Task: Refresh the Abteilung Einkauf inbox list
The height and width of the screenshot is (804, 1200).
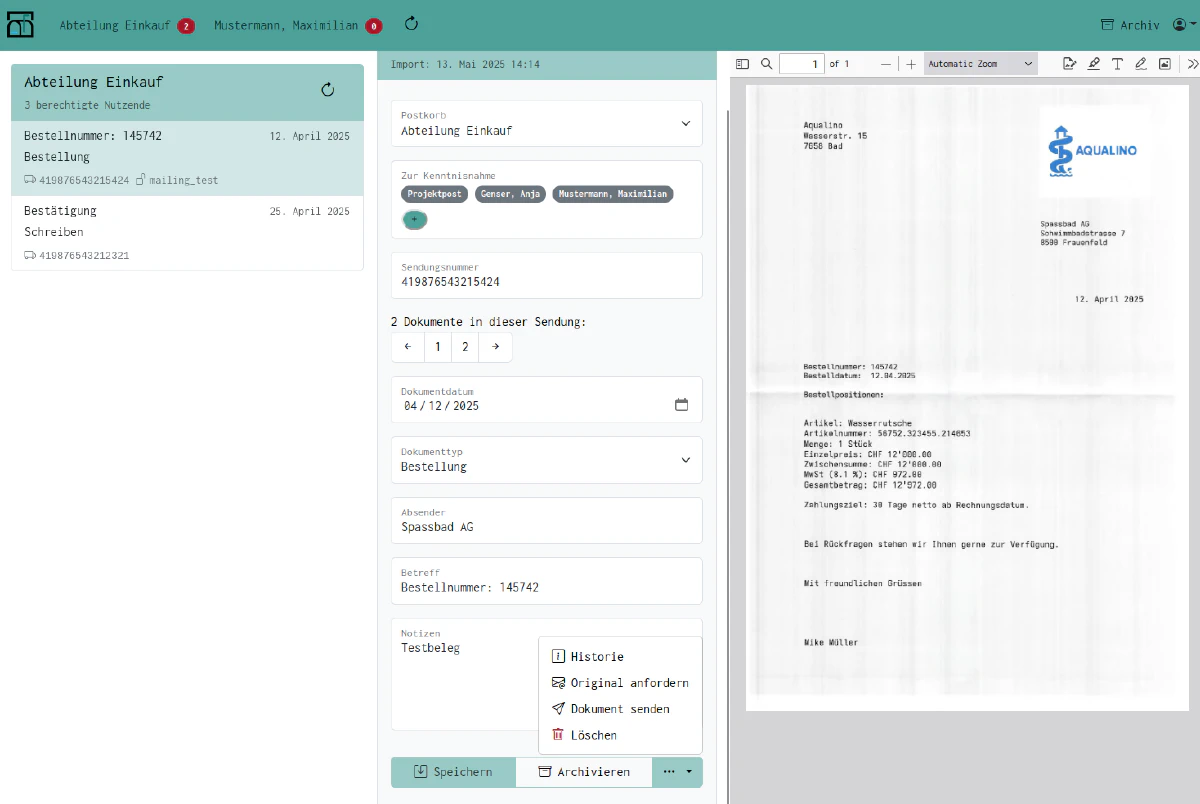Action: click(x=327, y=90)
